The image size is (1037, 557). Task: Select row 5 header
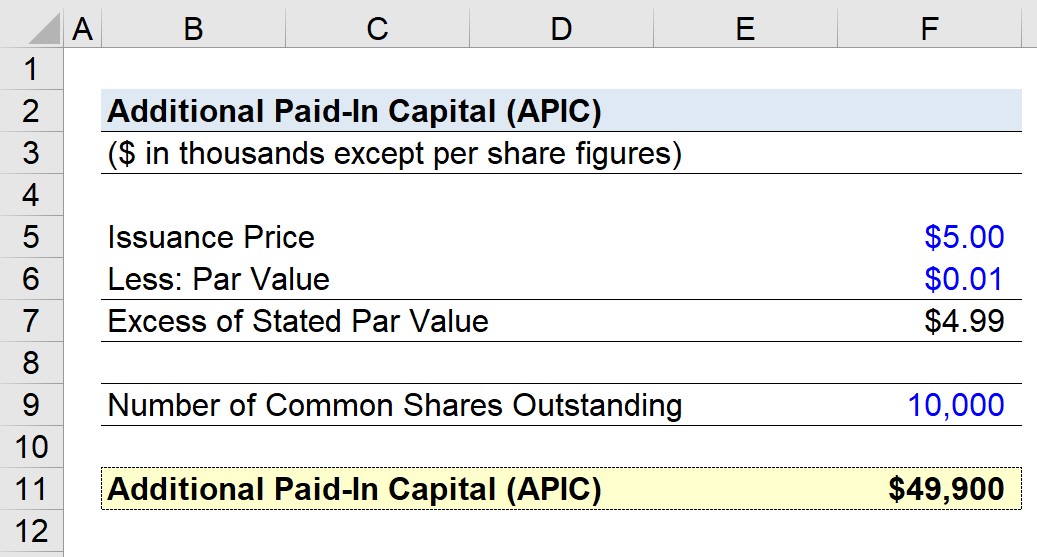coord(30,237)
